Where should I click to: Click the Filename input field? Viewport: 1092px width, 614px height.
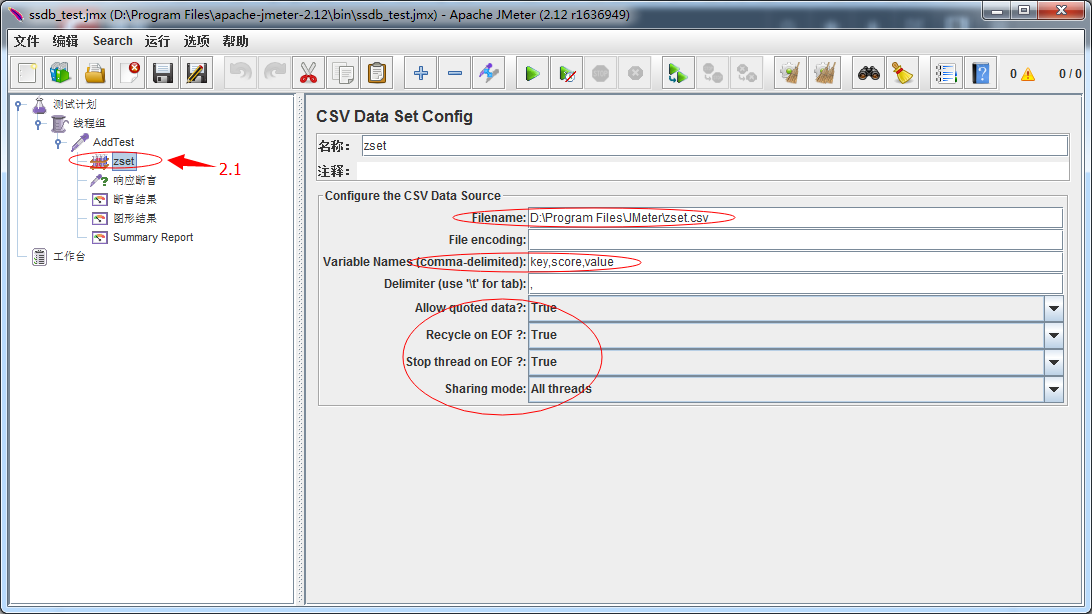click(795, 218)
